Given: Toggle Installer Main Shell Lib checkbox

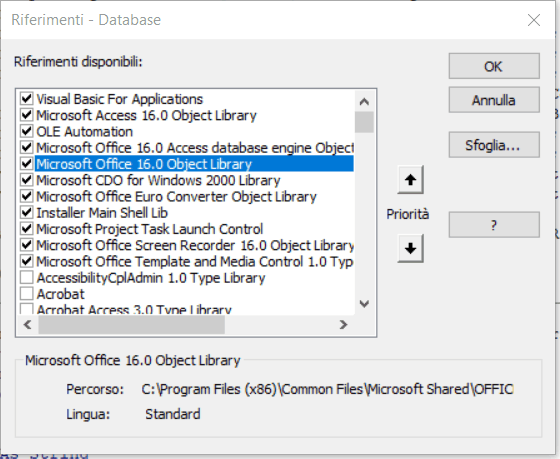Looking at the screenshot, I should point(27,213).
